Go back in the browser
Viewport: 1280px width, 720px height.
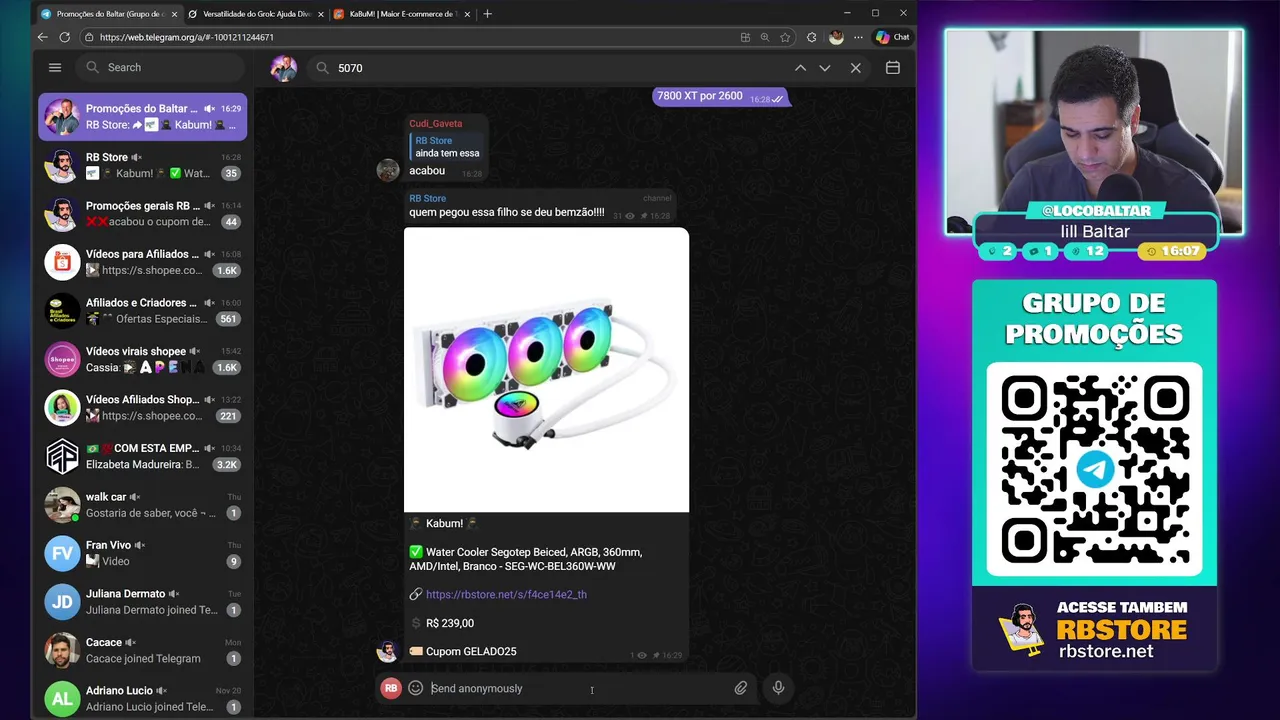(x=43, y=37)
